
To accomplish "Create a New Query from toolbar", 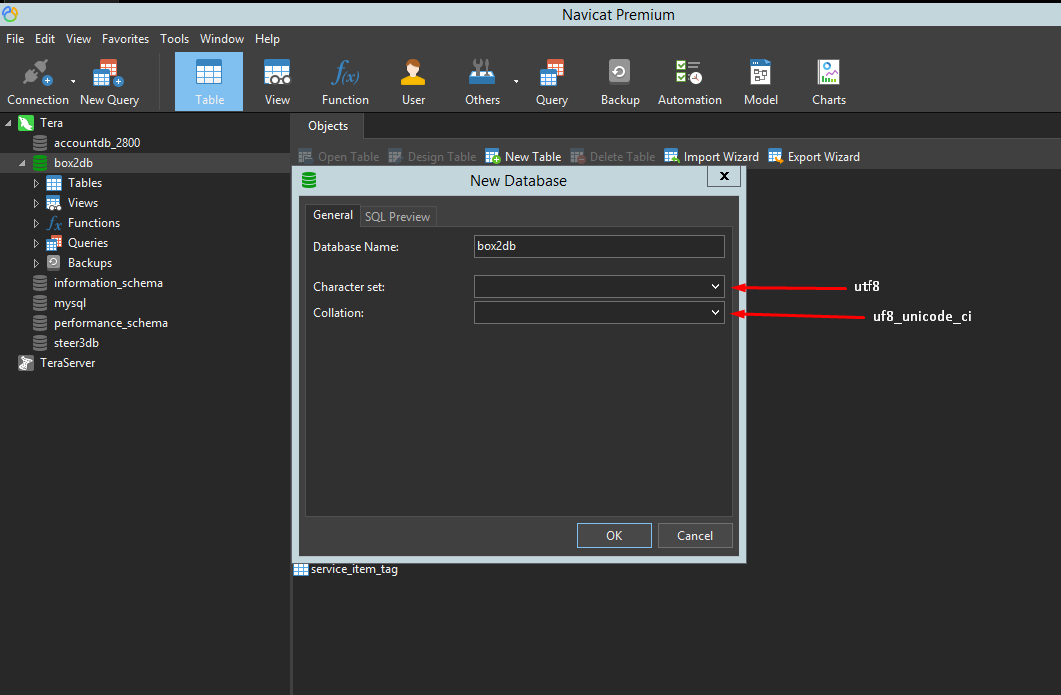I will click(x=109, y=82).
